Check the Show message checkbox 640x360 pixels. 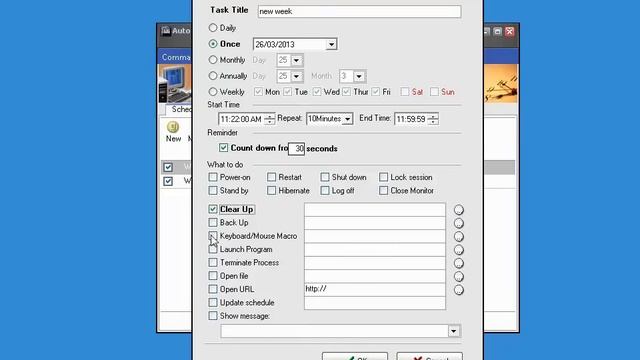coord(213,316)
